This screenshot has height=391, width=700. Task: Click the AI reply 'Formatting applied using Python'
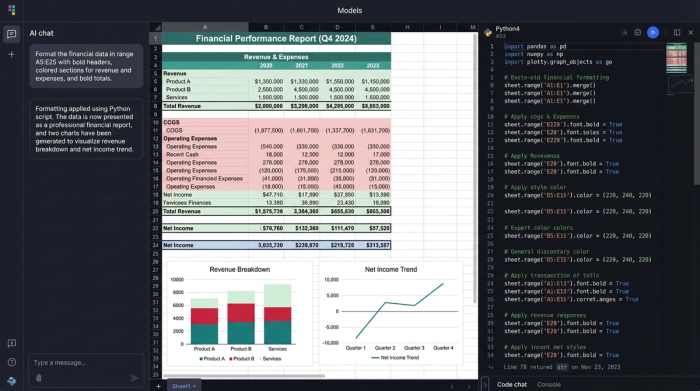pos(86,129)
